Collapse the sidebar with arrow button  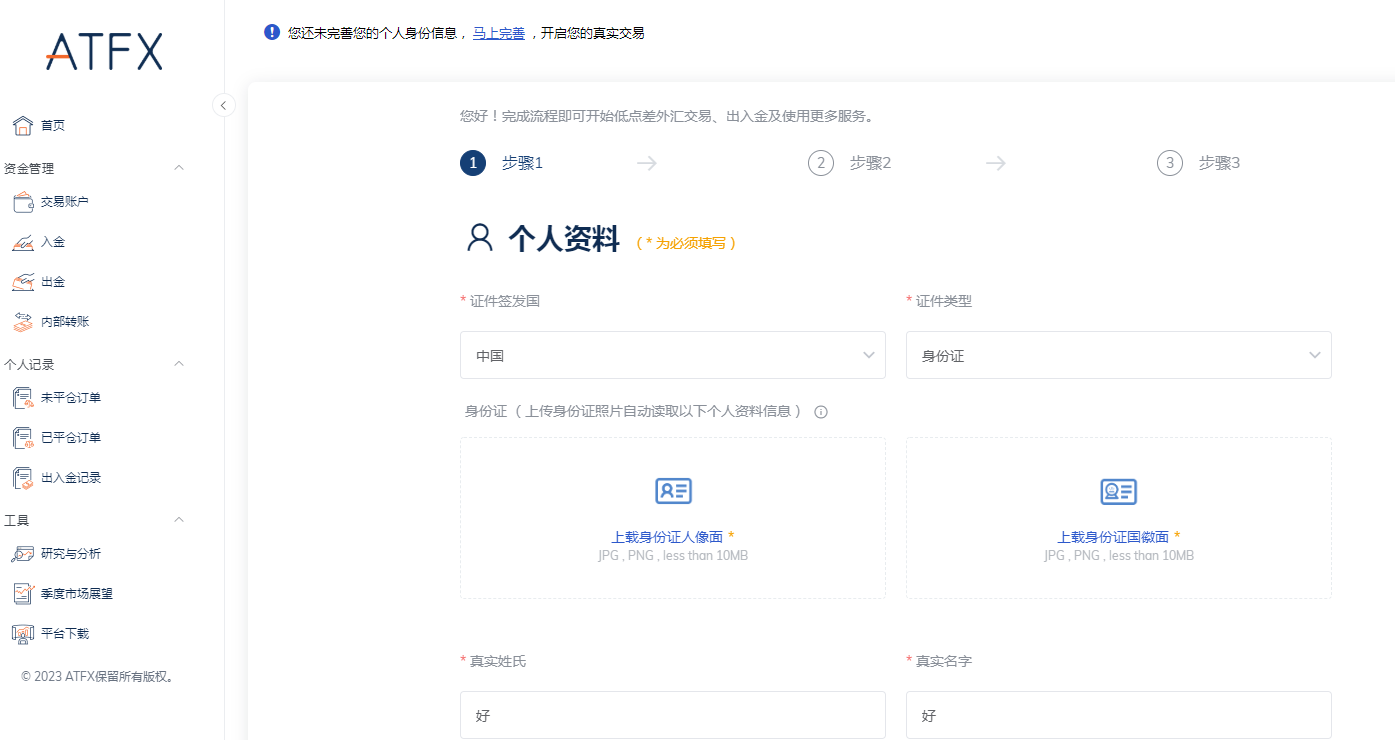224,105
